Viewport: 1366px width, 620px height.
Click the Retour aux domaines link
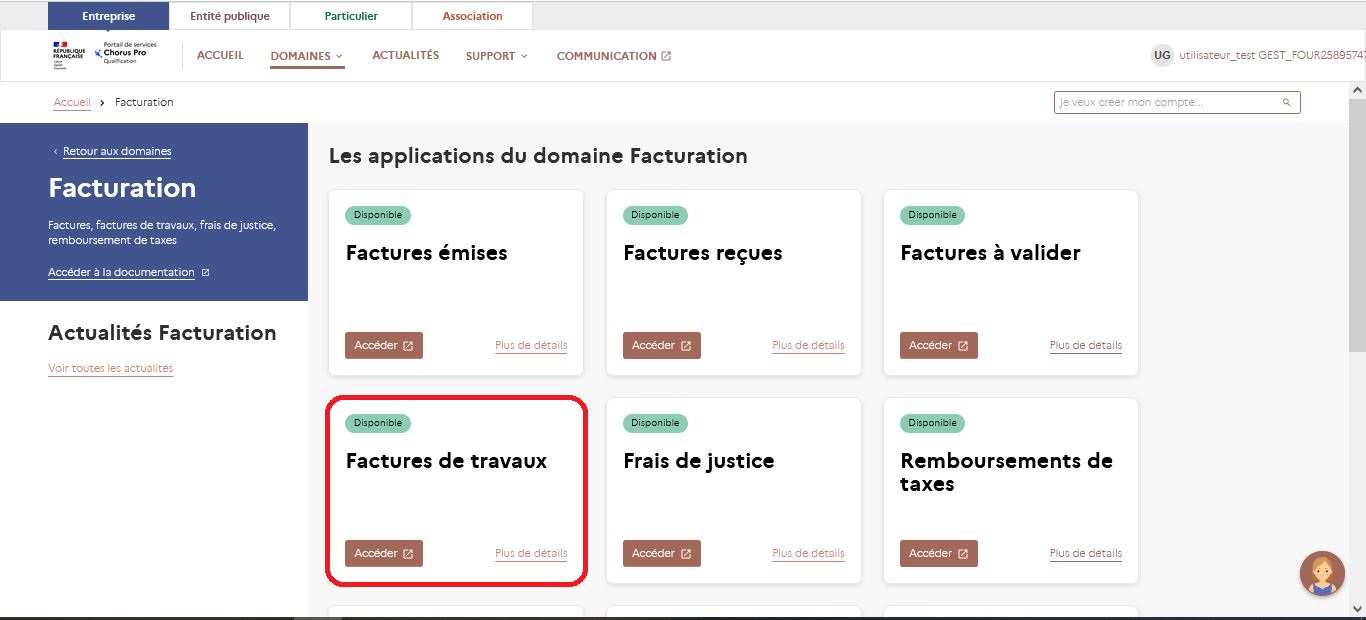(116, 150)
